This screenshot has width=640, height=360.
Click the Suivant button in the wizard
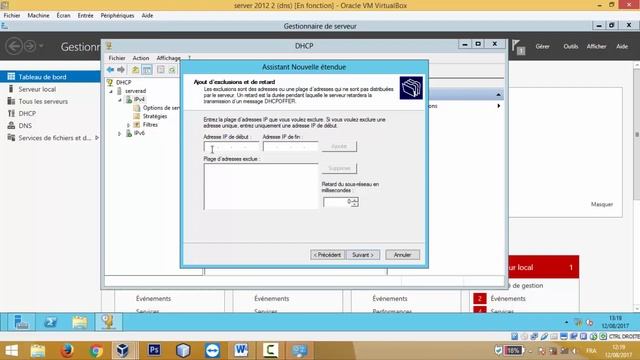(x=363, y=255)
